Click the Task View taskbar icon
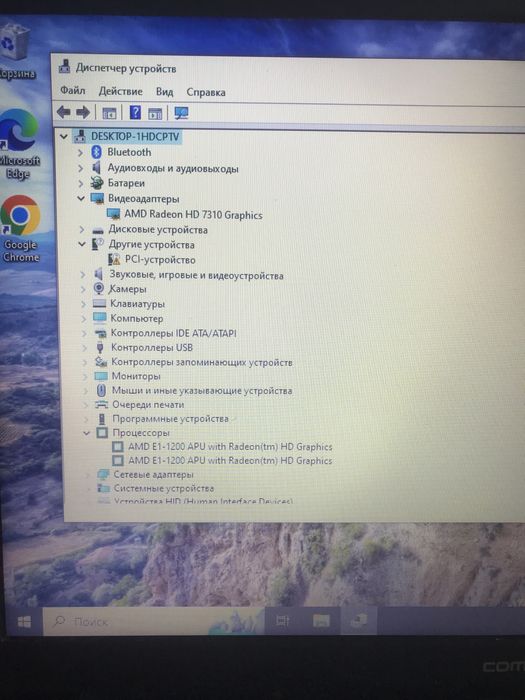 pyautogui.click(x=283, y=620)
